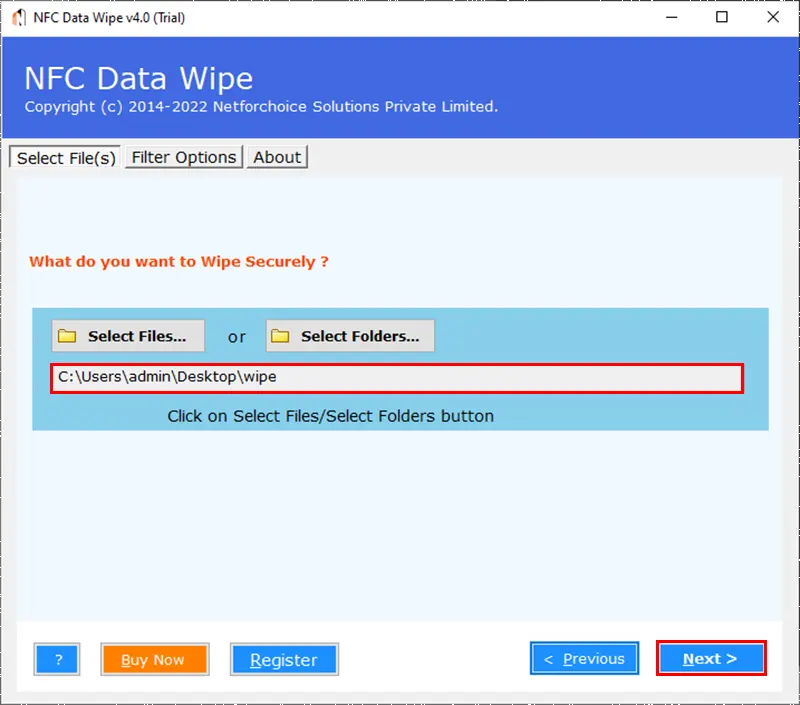Click the 'What do you want to Wipe Securely ?' heading

coord(179,262)
